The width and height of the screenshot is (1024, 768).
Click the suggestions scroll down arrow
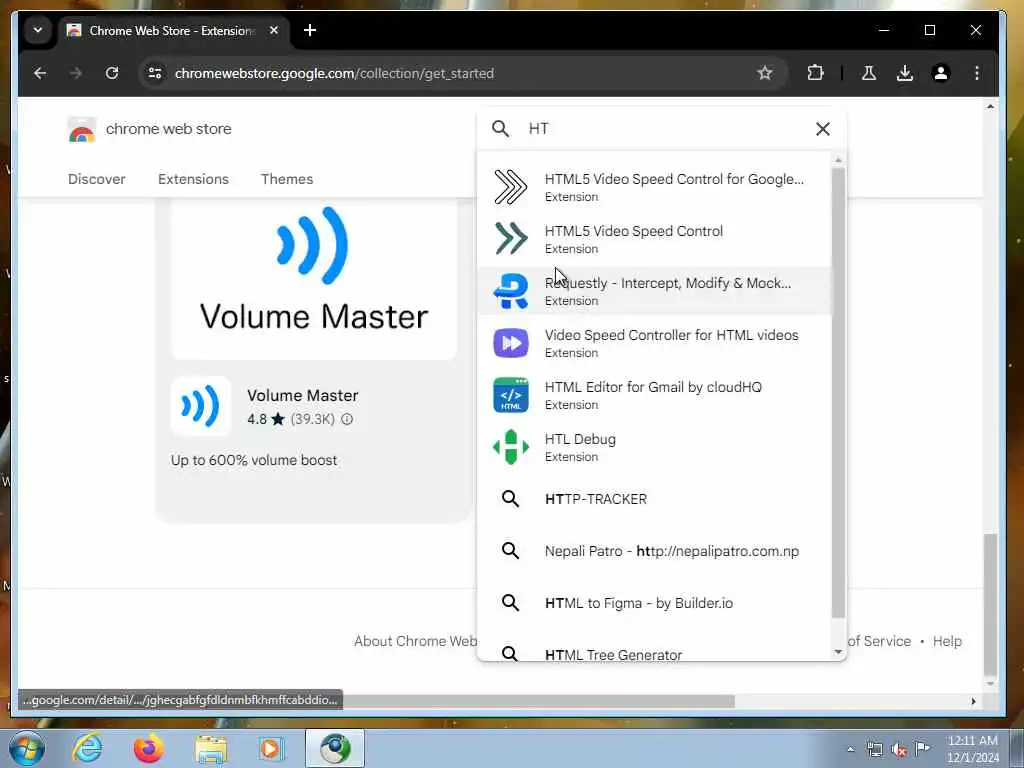pyautogui.click(x=839, y=652)
